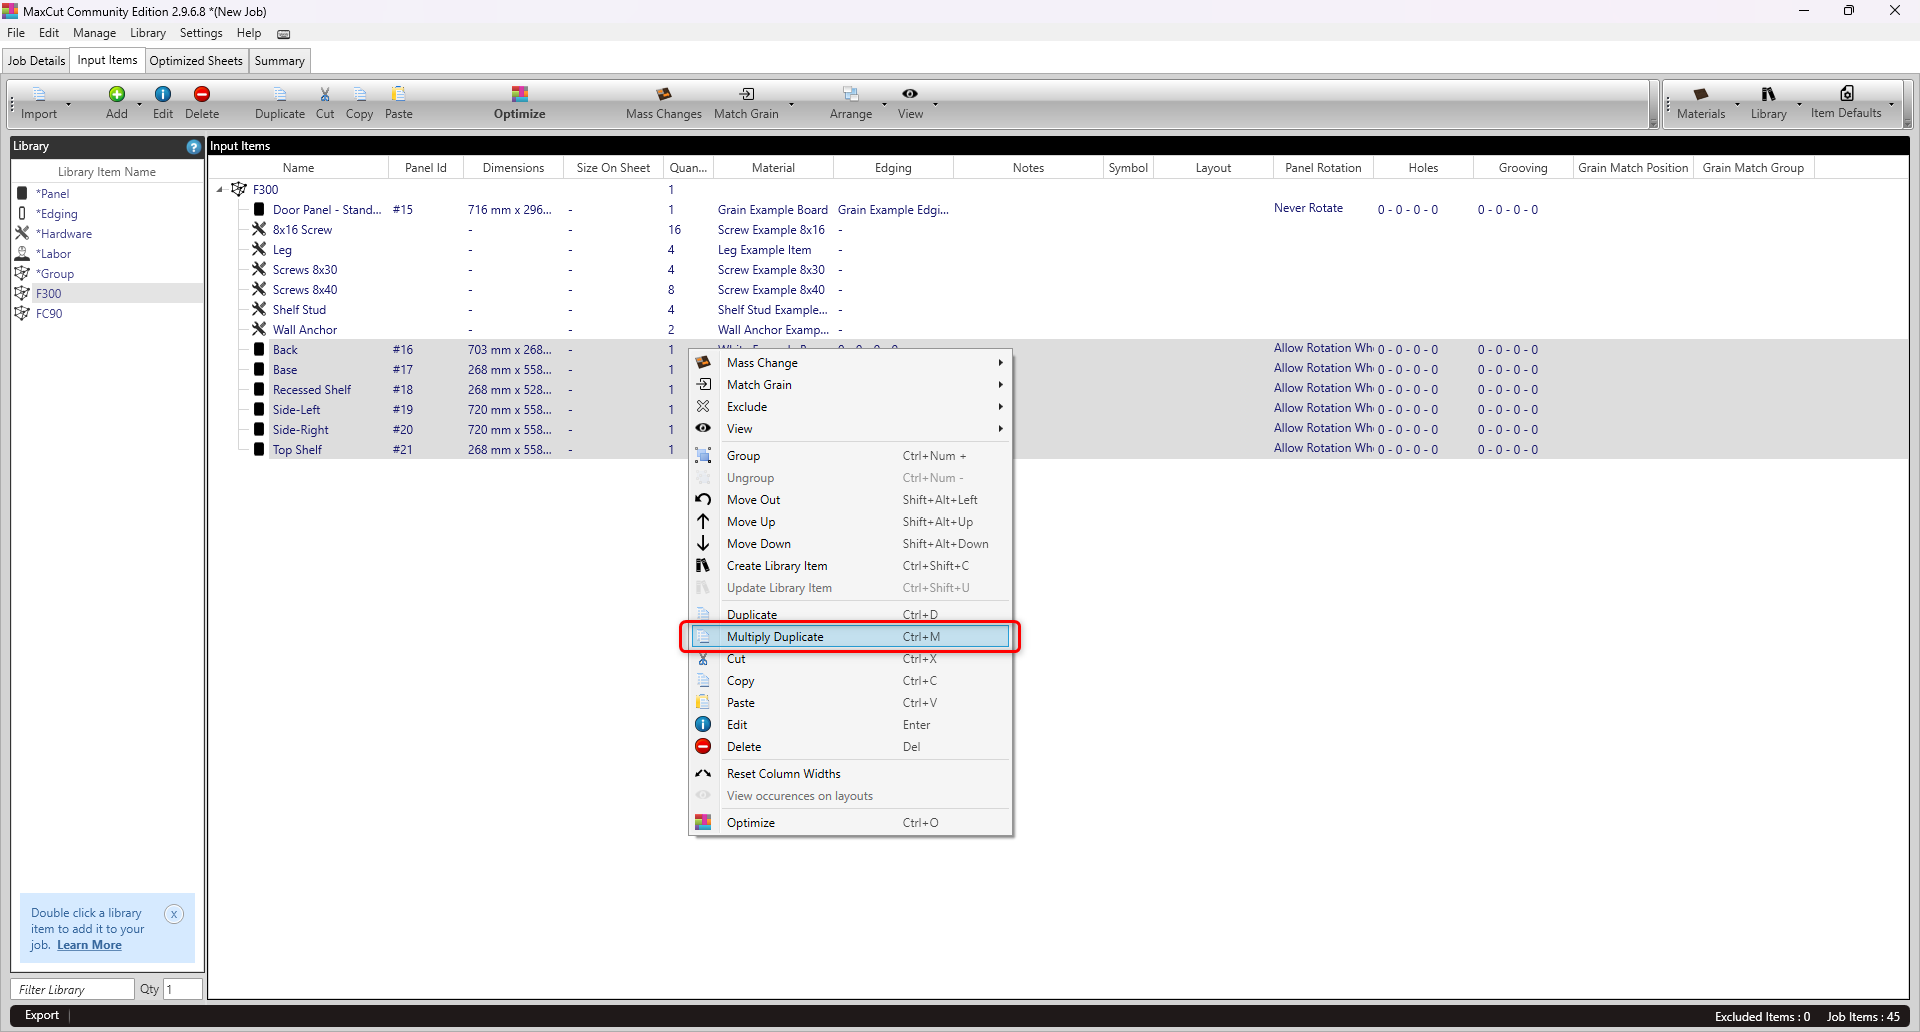The height and width of the screenshot is (1032, 1920).
Task: Open Item Defaults in the toolbar
Action: point(1846,103)
